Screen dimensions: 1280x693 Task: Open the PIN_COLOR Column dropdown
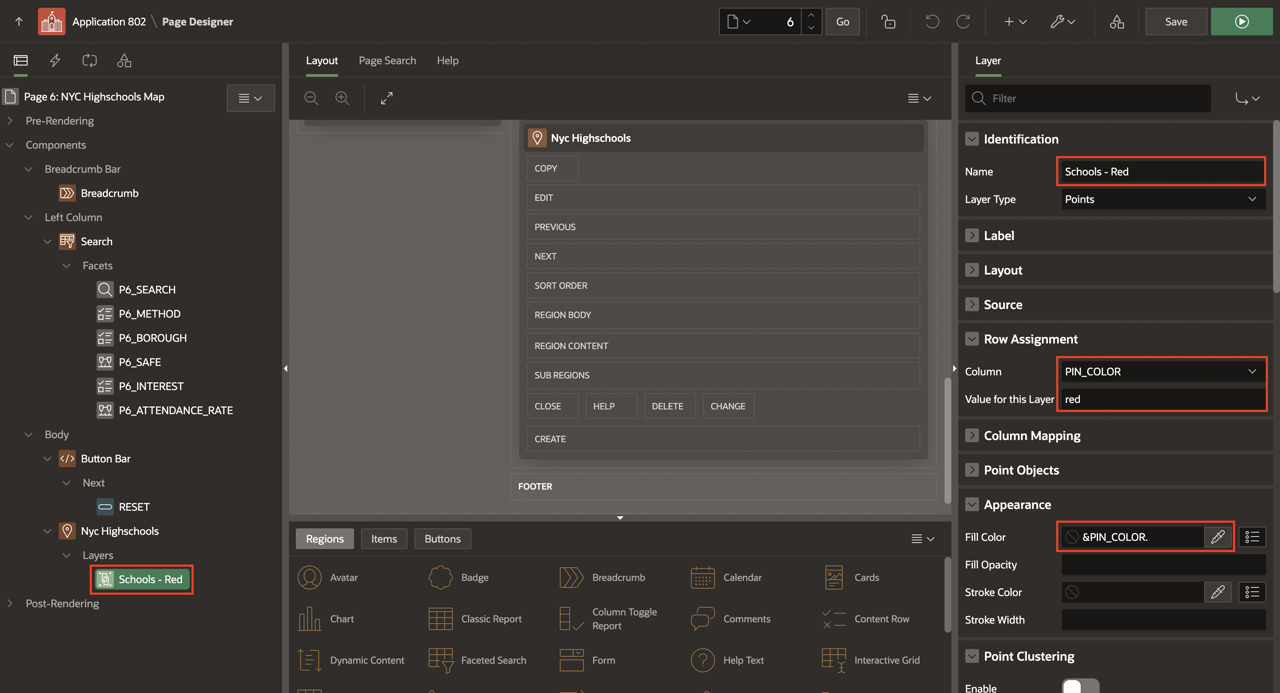[1161, 371]
